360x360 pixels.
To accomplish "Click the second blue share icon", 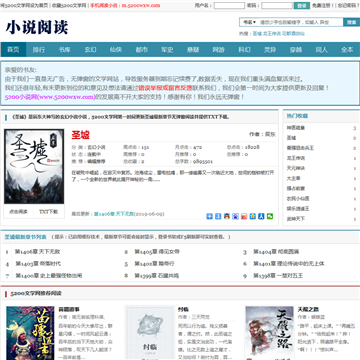I will pyautogui.click(x=218, y=216).
